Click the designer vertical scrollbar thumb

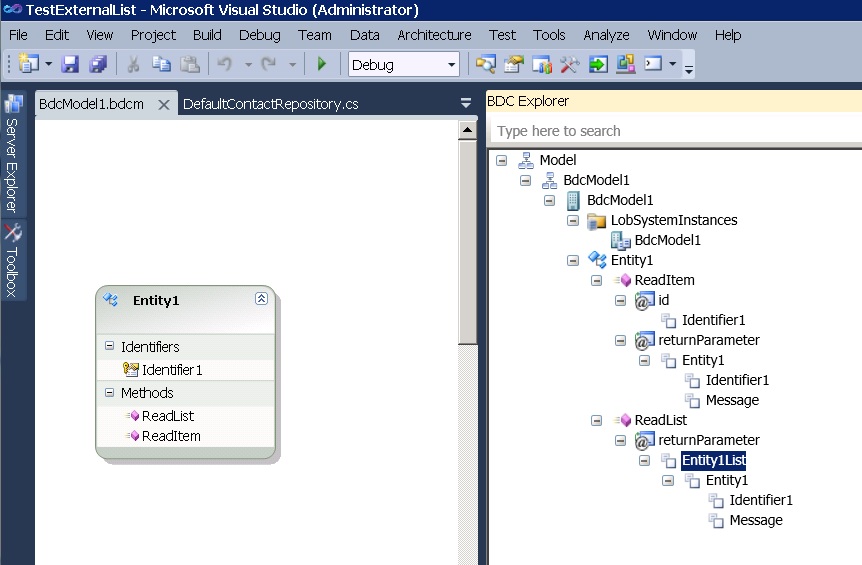point(467,242)
